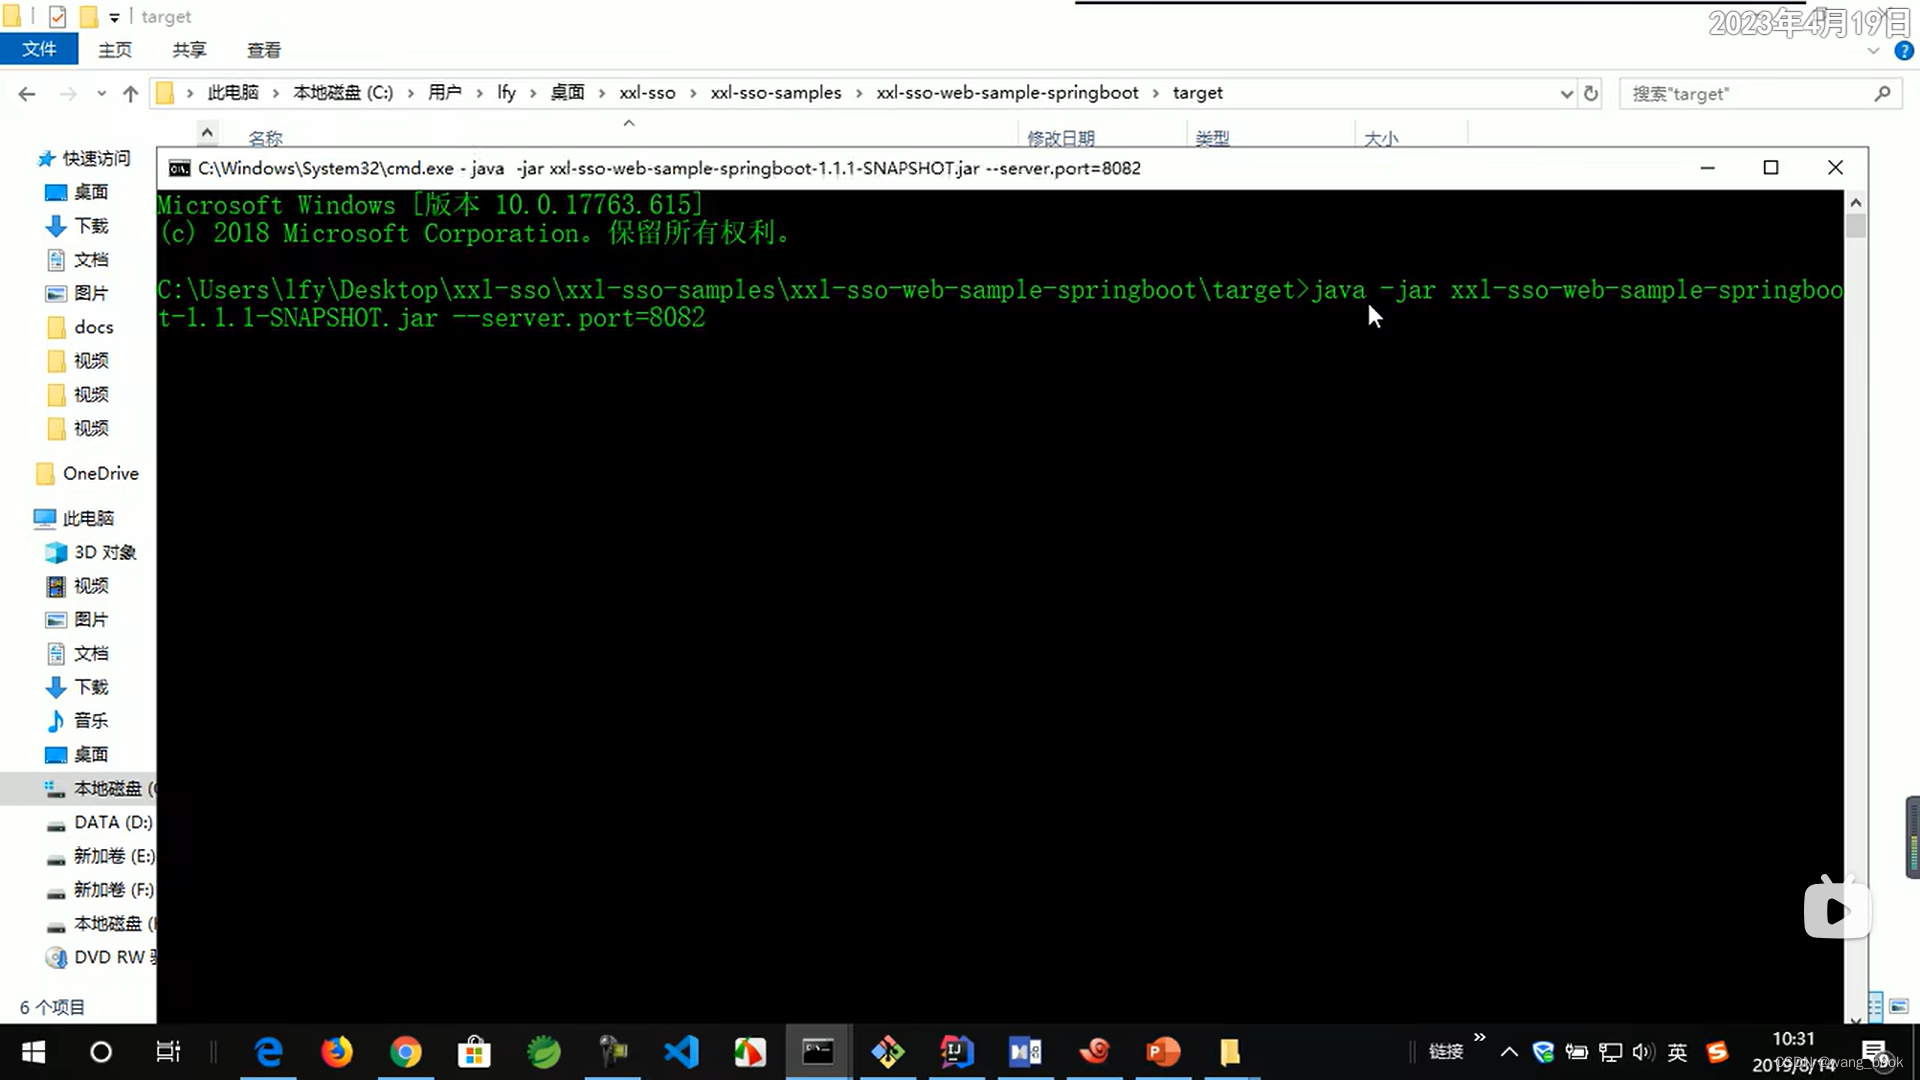Open the 共享 ribbon tab

pos(189,49)
